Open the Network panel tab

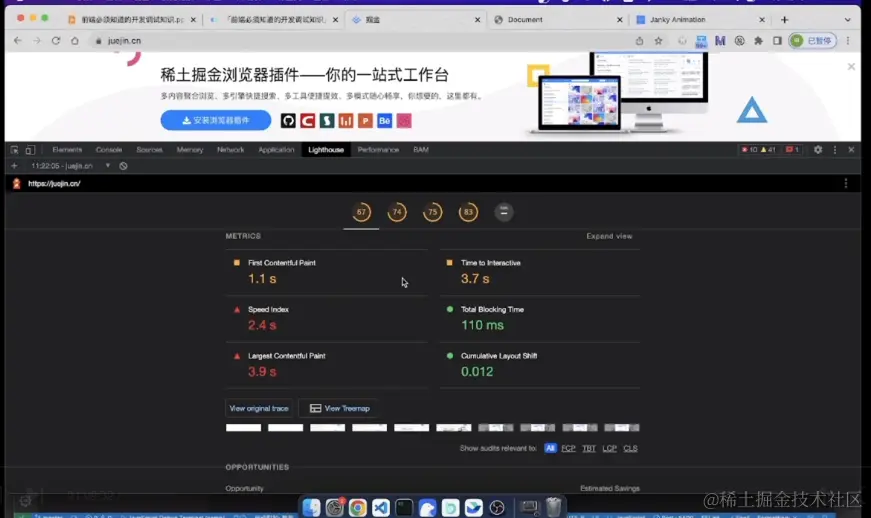click(x=231, y=150)
